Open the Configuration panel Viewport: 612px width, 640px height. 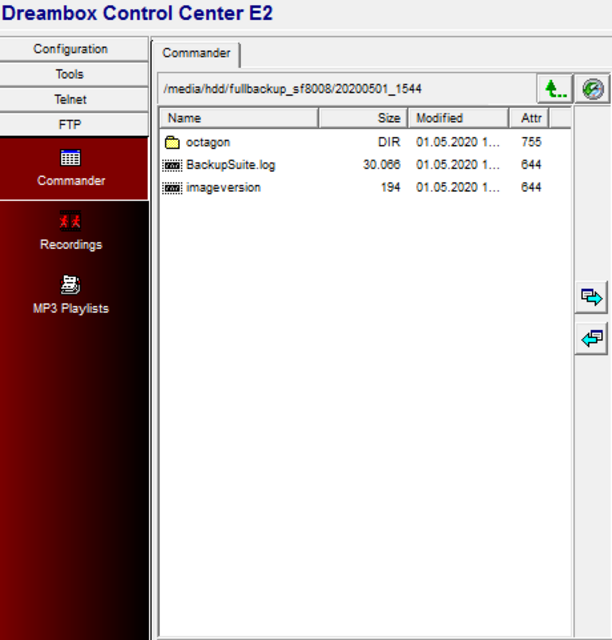coord(74,49)
